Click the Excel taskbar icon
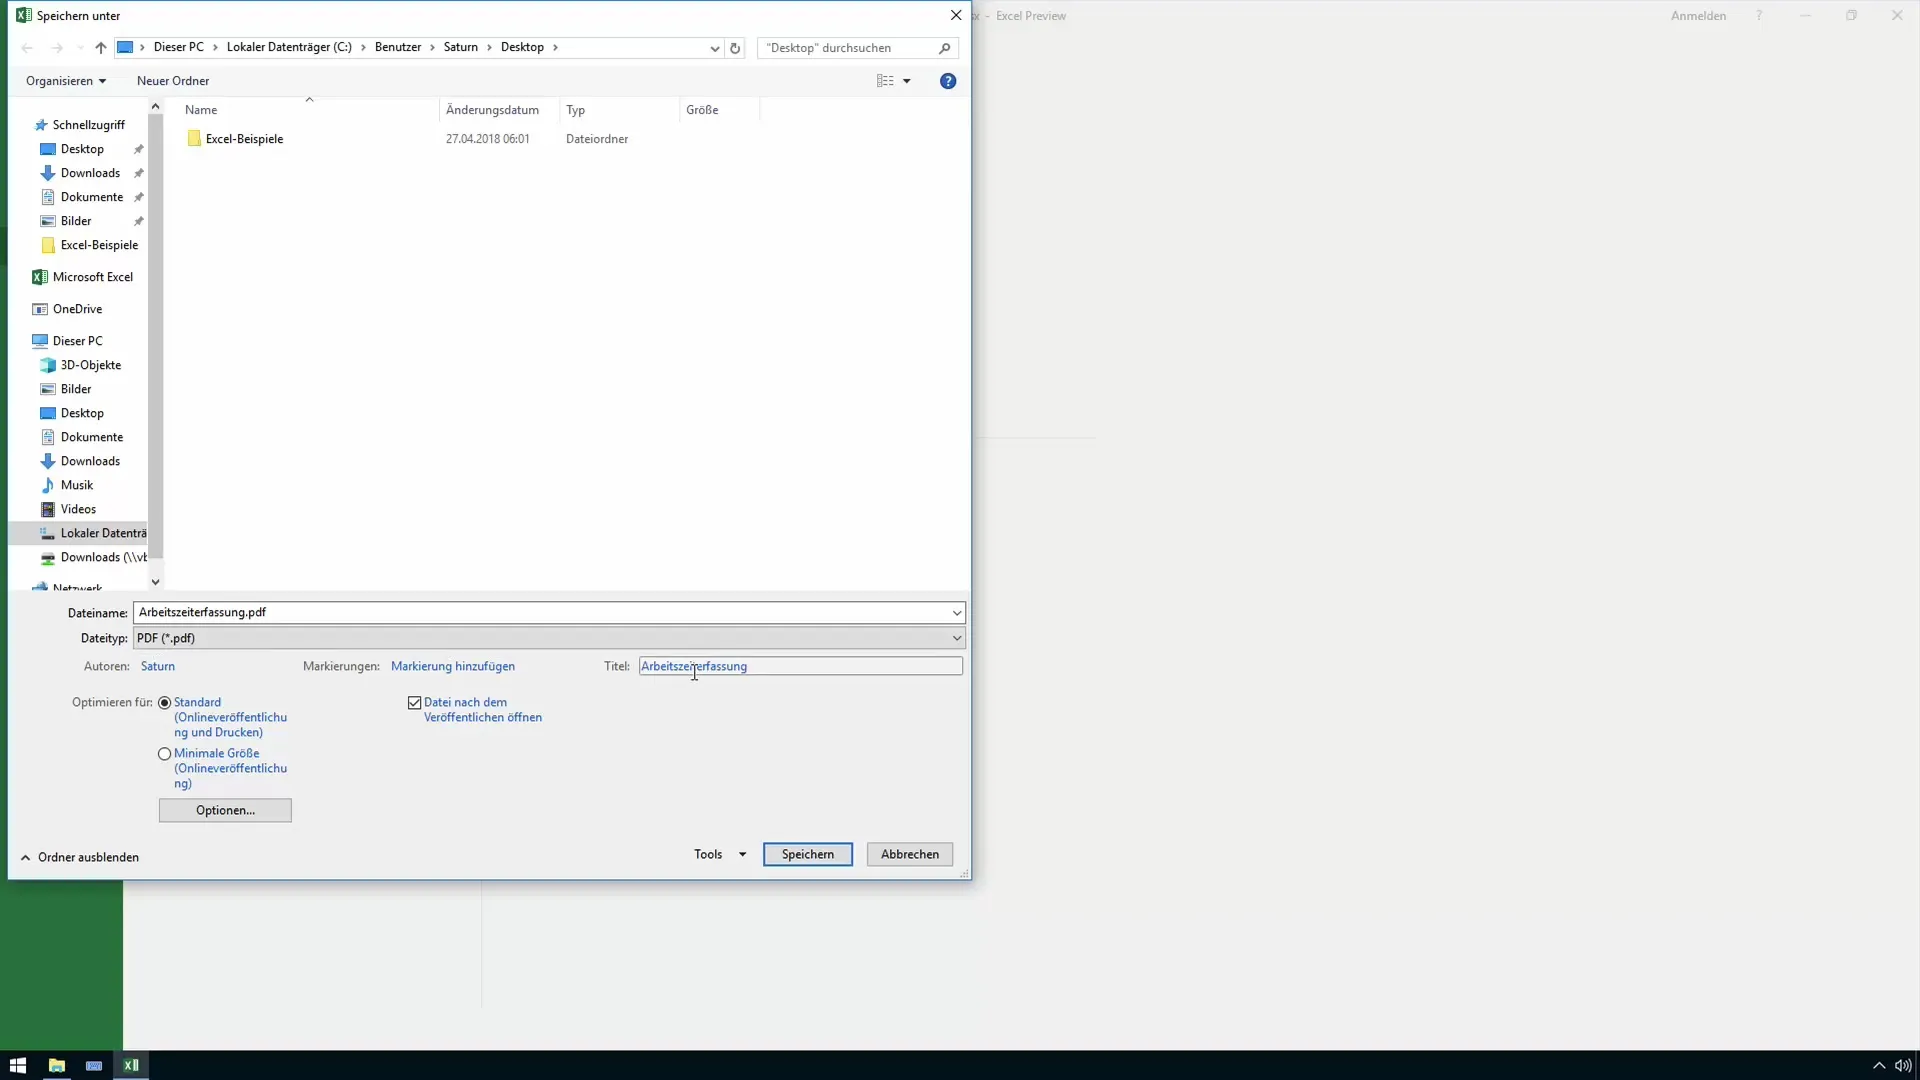Viewport: 1920px width, 1080px height. tap(131, 1065)
